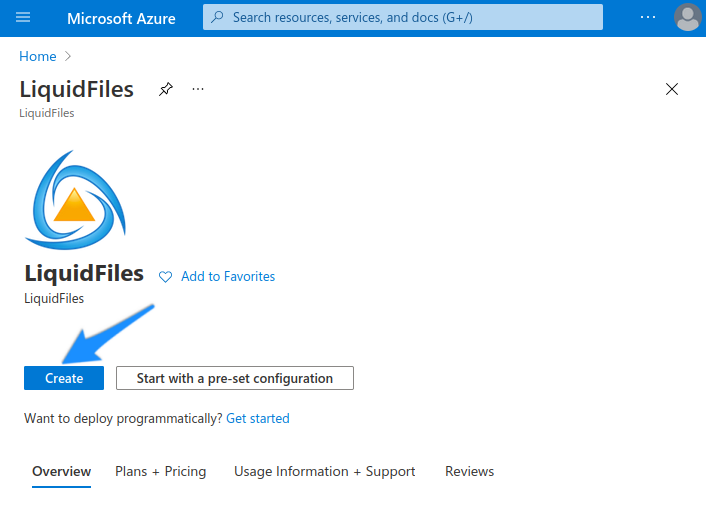Click the LiquidFiles publisher text under the Add to Favorites heading
Viewport: 706px width, 511px height.
click(x=54, y=298)
